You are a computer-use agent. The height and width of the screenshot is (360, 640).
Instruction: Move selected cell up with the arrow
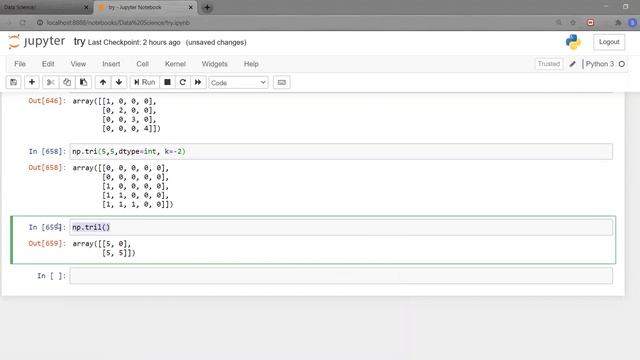tap(103, 82)
